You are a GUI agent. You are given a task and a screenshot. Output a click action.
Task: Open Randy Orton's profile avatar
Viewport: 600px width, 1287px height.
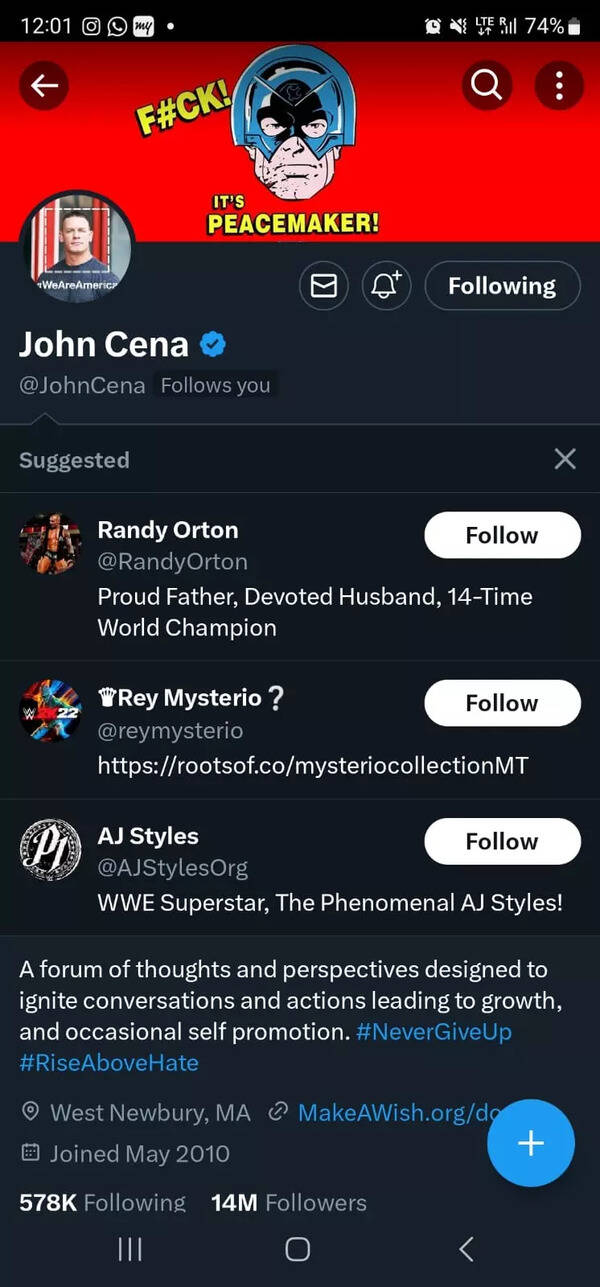point(50,544)
